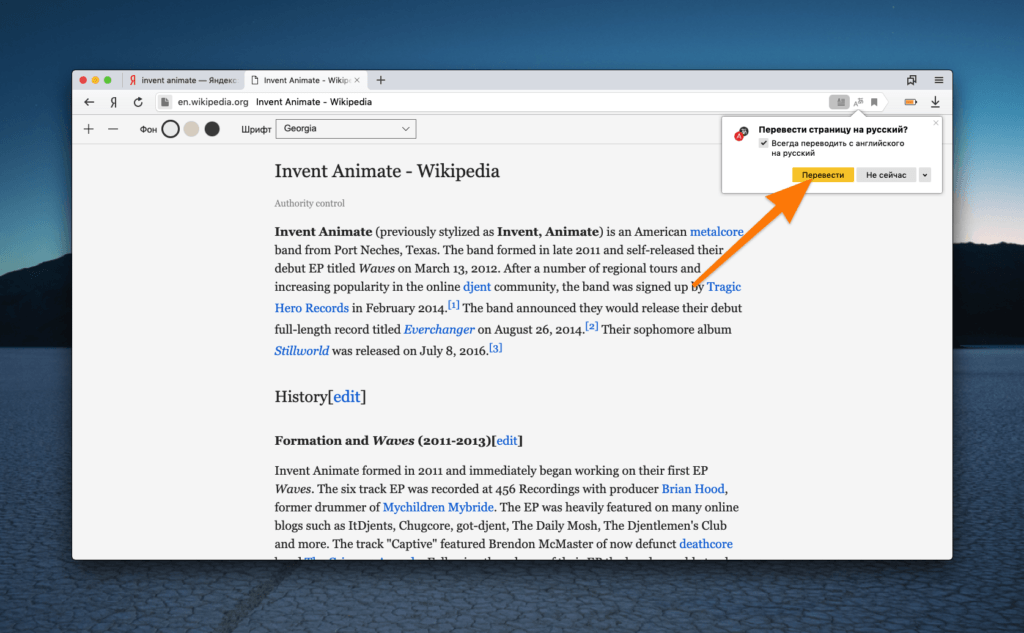Open Yandex home via the Я button
Image resolution: width=1024 pixels, height=633 pixels.
pyautogui.click(x=114, y=102)
